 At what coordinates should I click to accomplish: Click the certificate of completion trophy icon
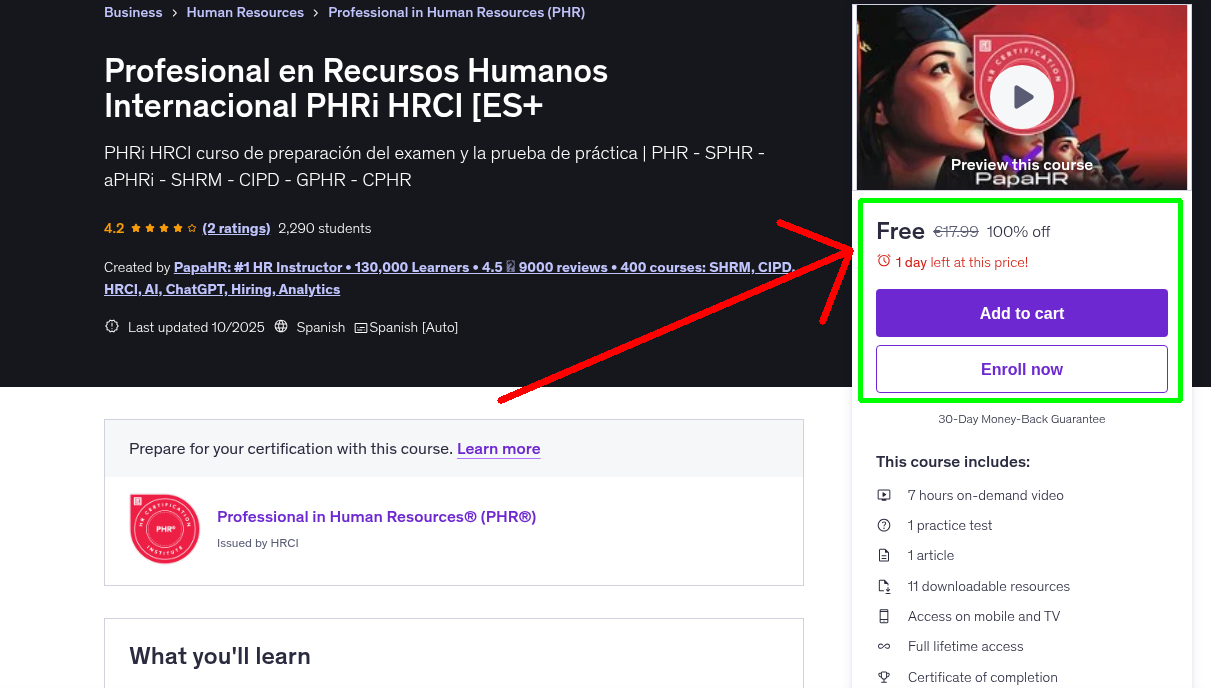[x=884, y=677]
